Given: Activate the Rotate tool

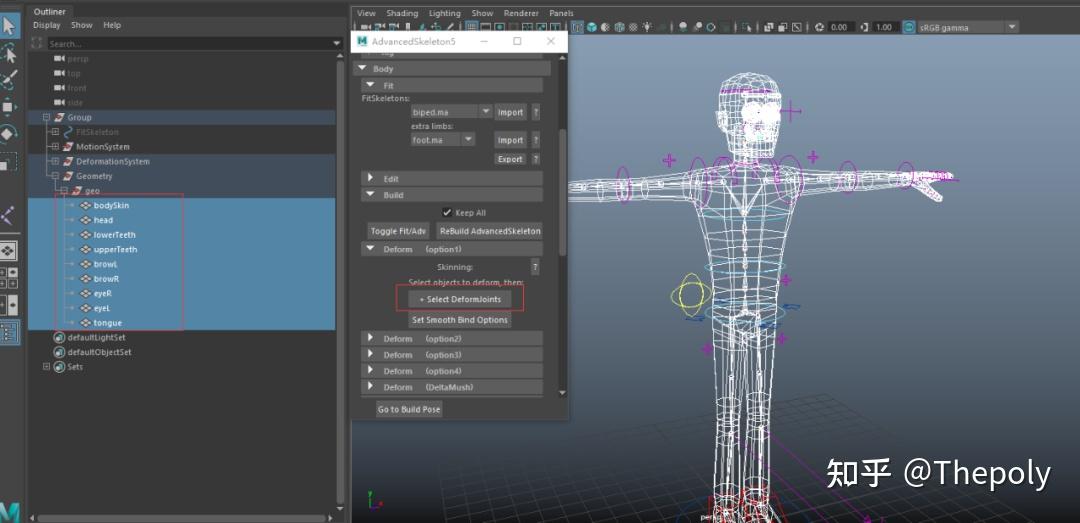Looking at the screenshot, I should tap(9, 133).
